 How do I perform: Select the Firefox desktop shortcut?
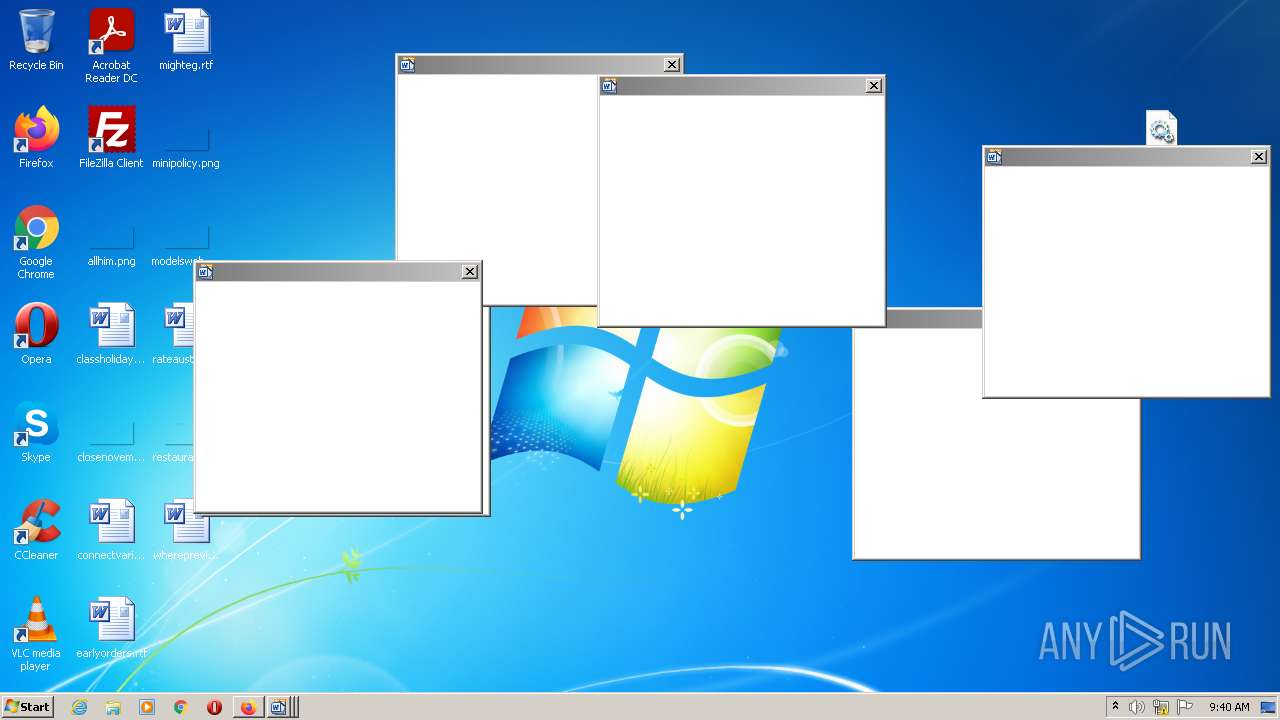point(36,138)
